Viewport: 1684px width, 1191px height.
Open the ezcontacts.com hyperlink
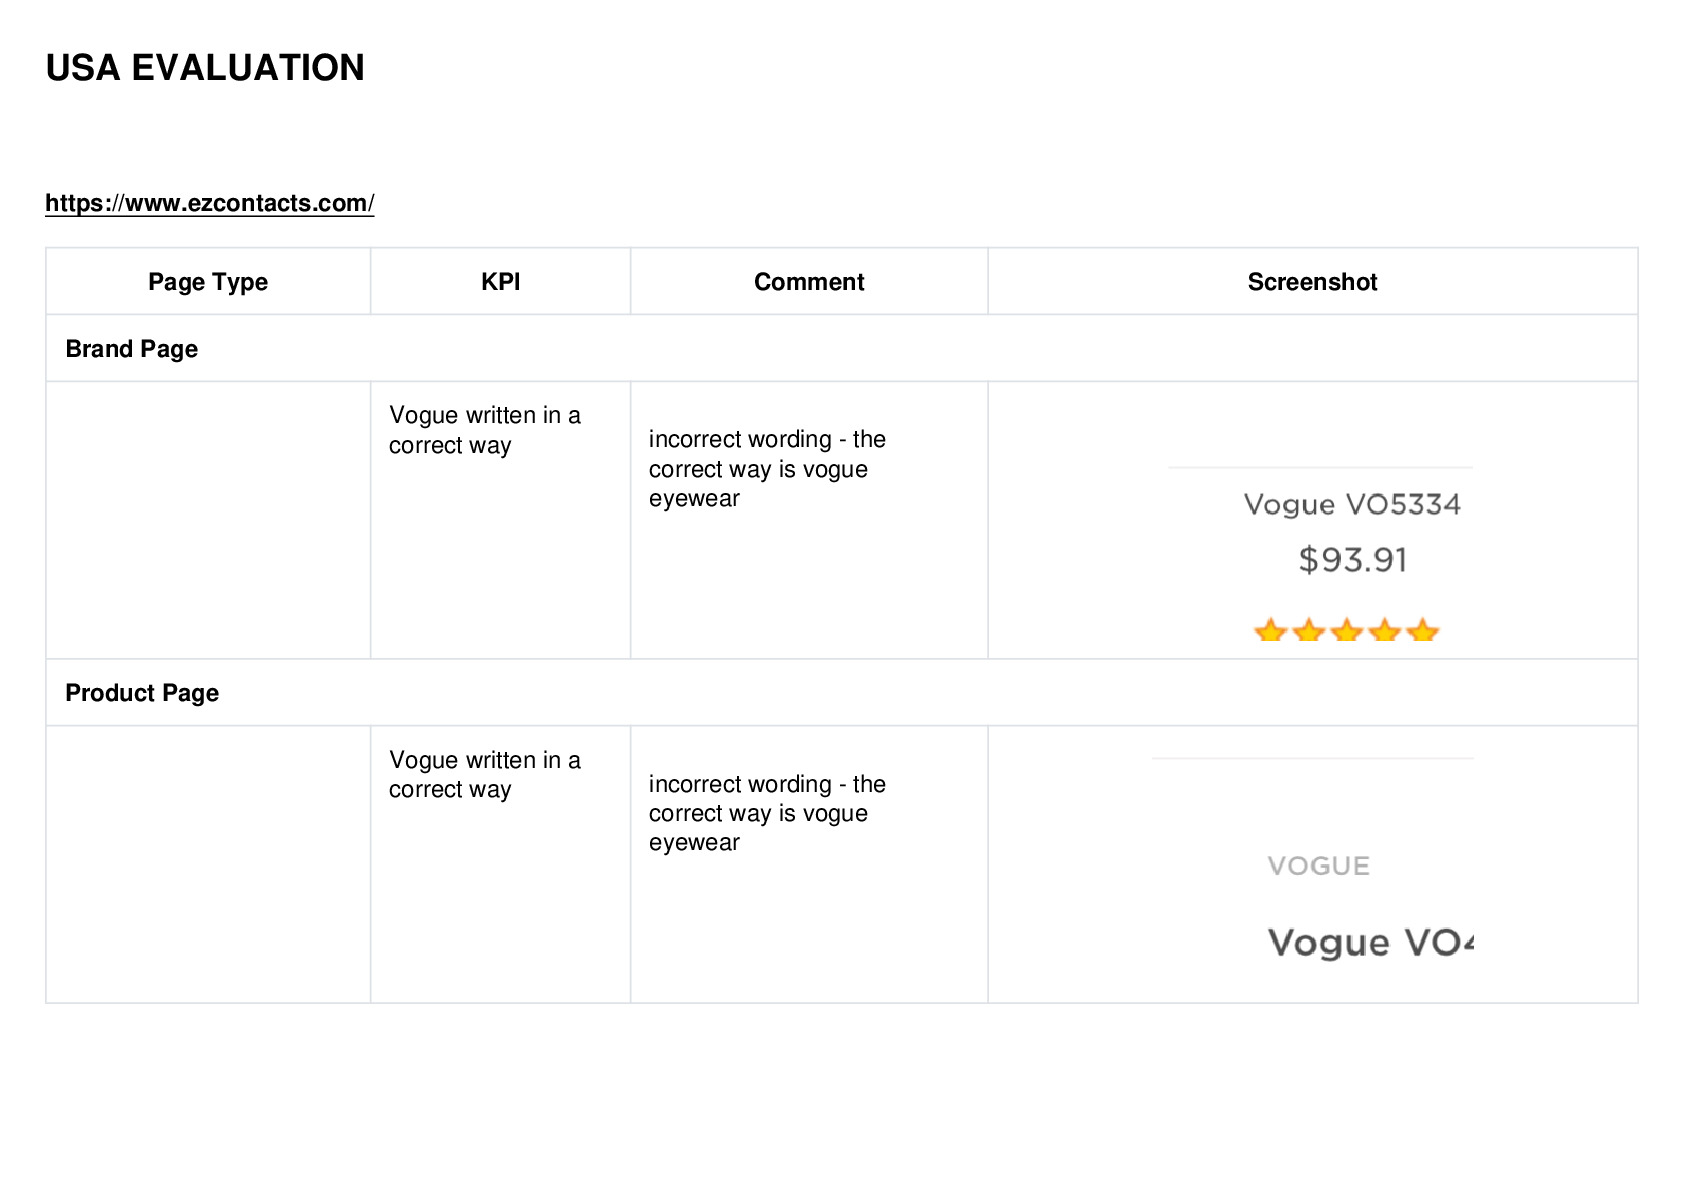[x=210, y=203]
